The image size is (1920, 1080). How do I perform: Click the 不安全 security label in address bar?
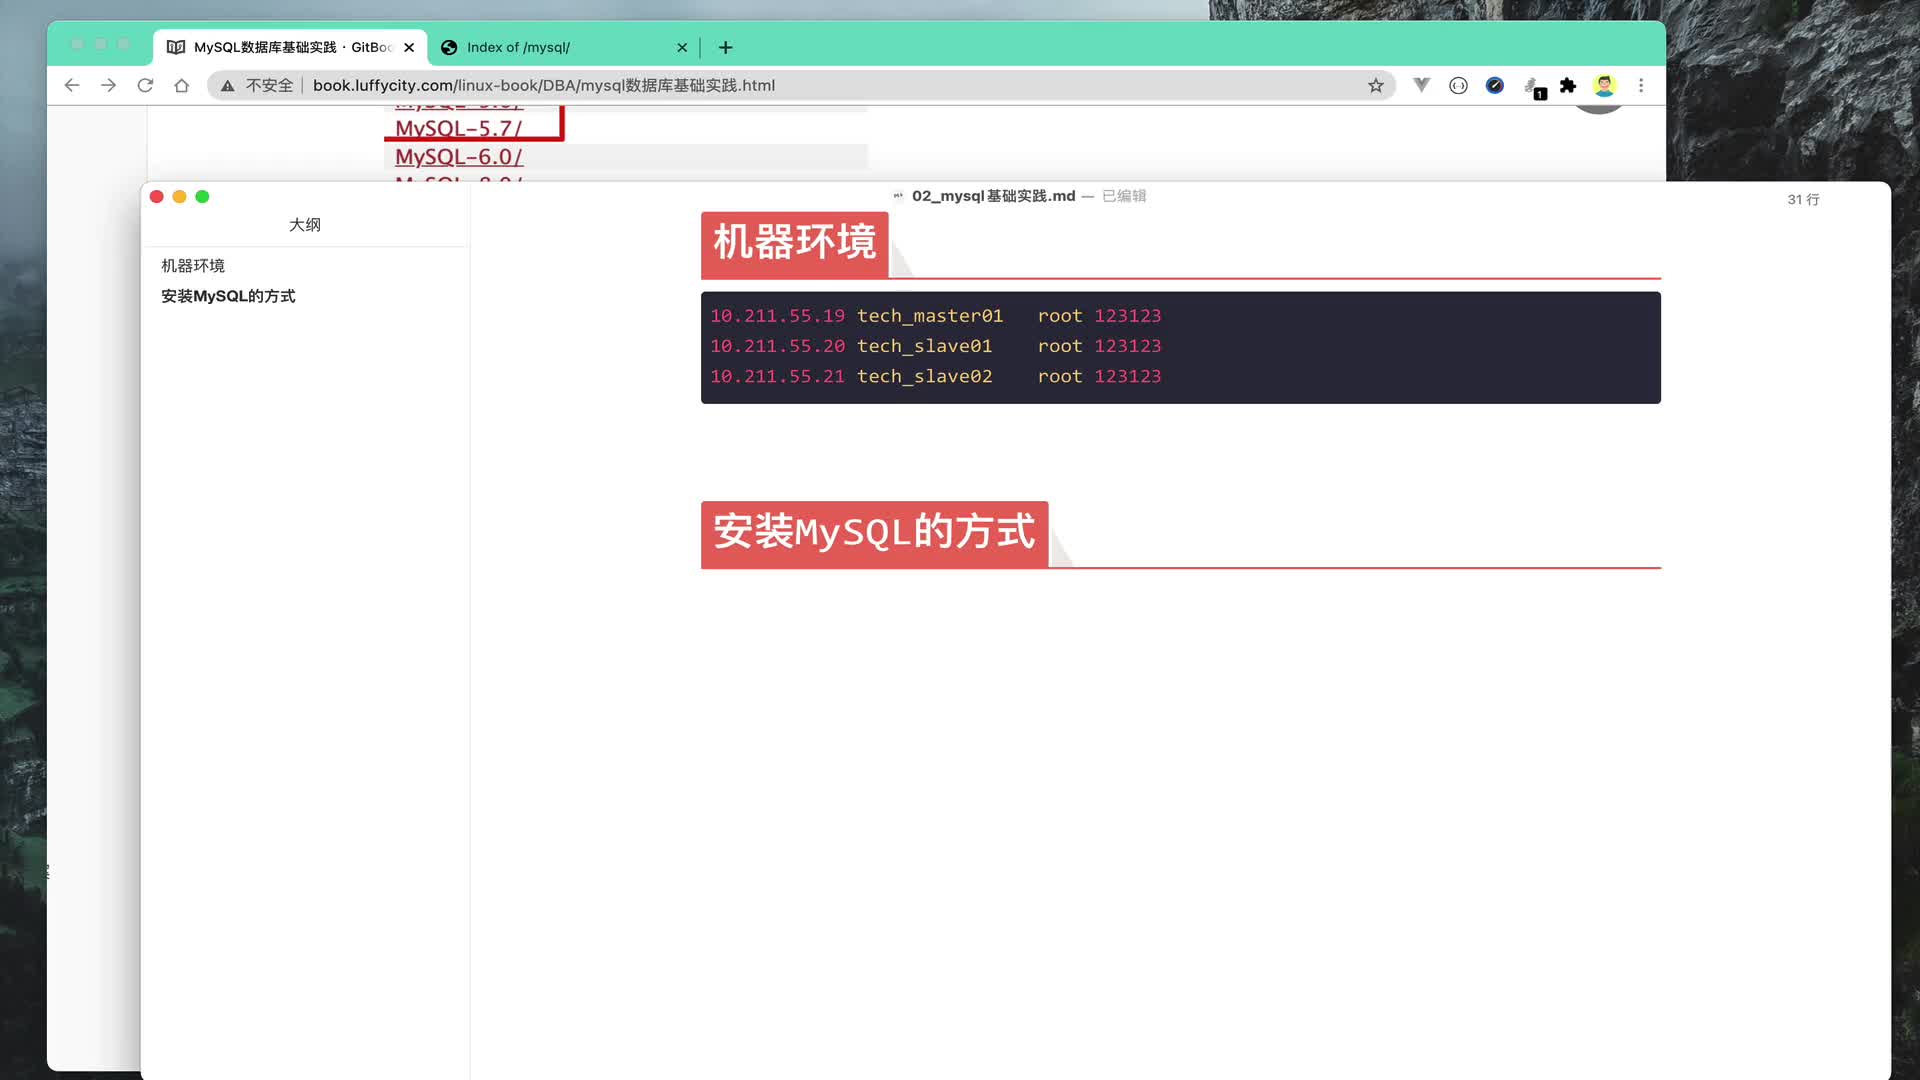click(269, 86)
